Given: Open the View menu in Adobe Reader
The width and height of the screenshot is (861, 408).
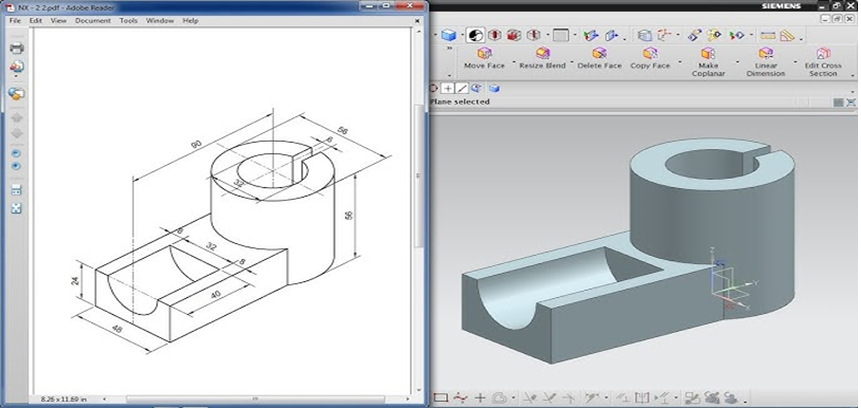Looking at the screenshot, I should 58,20.
